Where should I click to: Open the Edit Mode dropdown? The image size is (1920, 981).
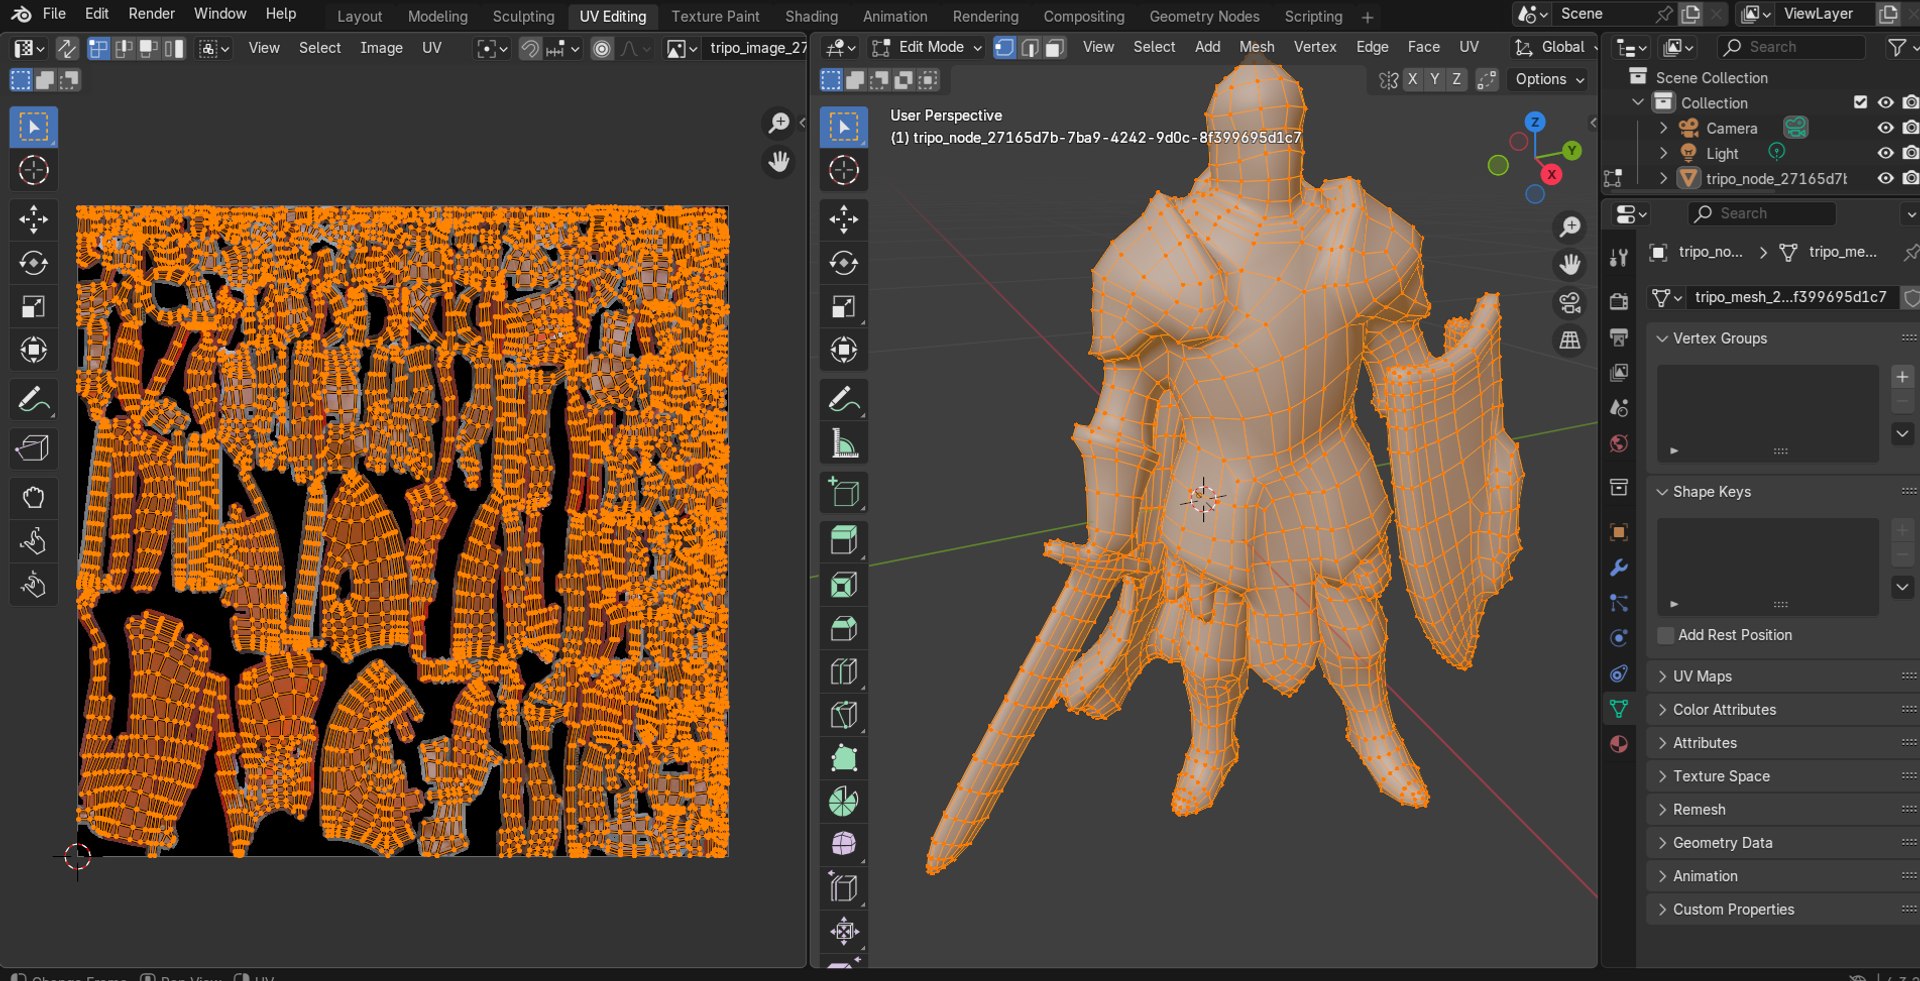[x=927, y=47]
